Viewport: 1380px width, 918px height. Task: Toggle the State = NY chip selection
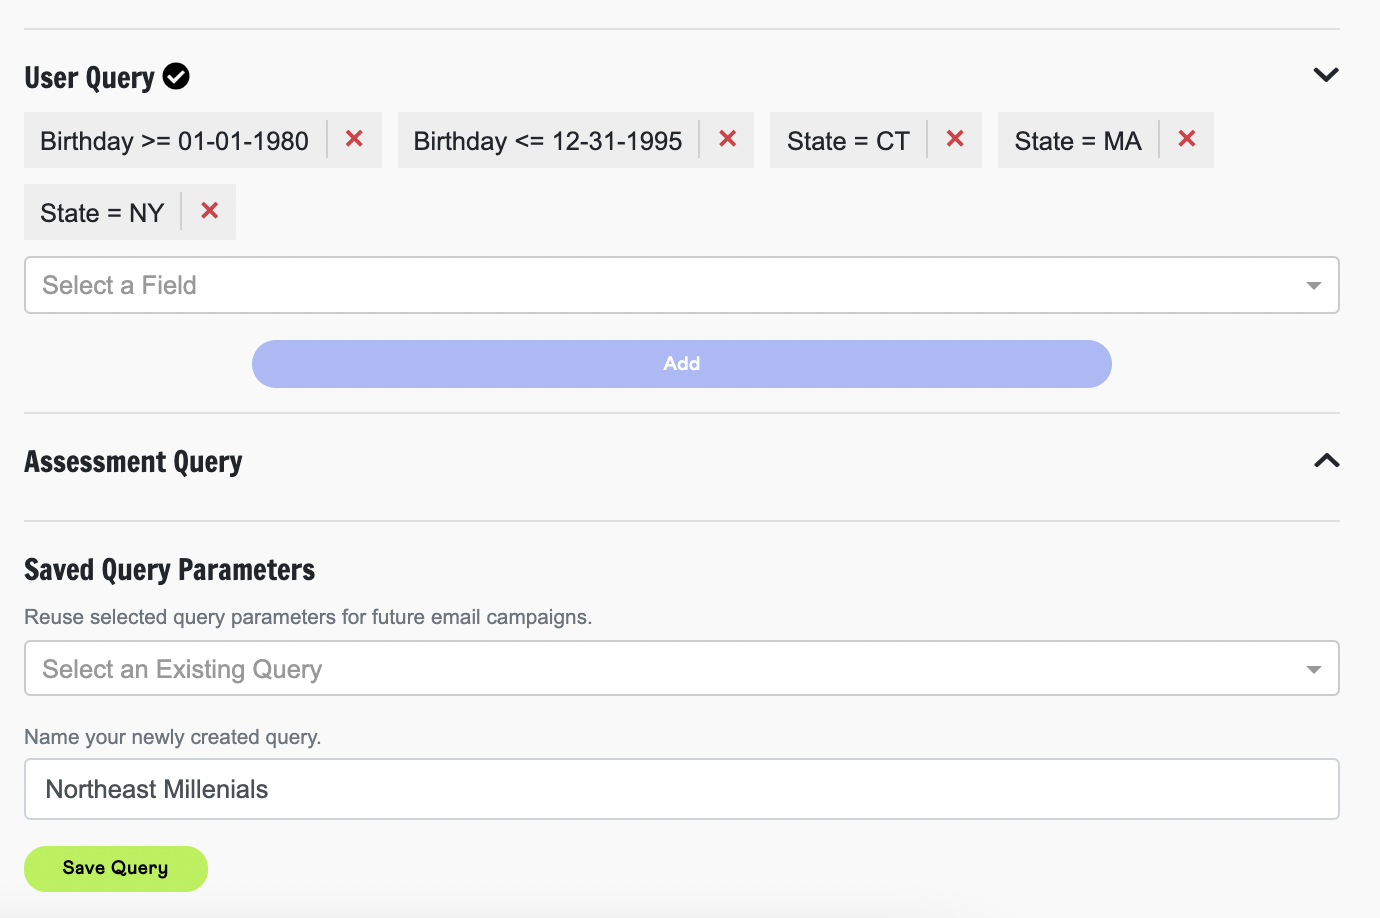102,211
